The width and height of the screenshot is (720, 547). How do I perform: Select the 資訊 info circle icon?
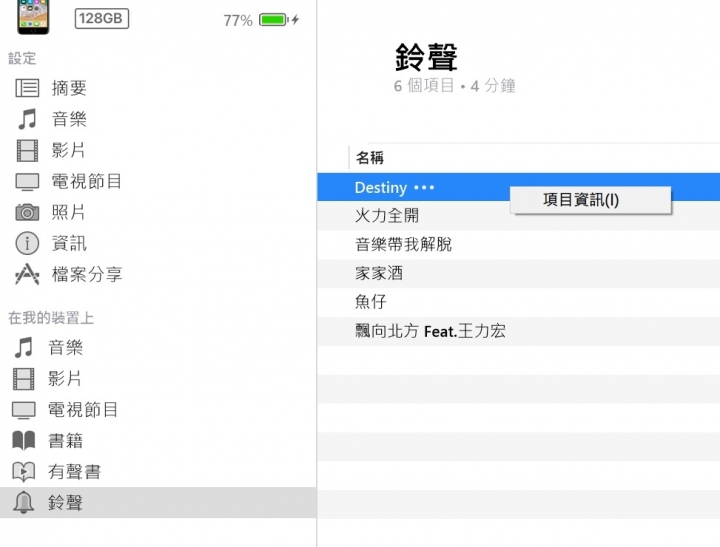point(27,243)
